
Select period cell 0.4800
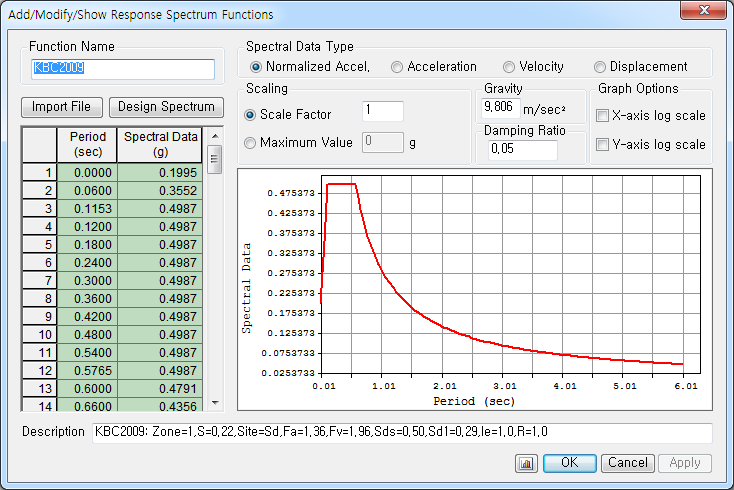click(x=87, y=335)
